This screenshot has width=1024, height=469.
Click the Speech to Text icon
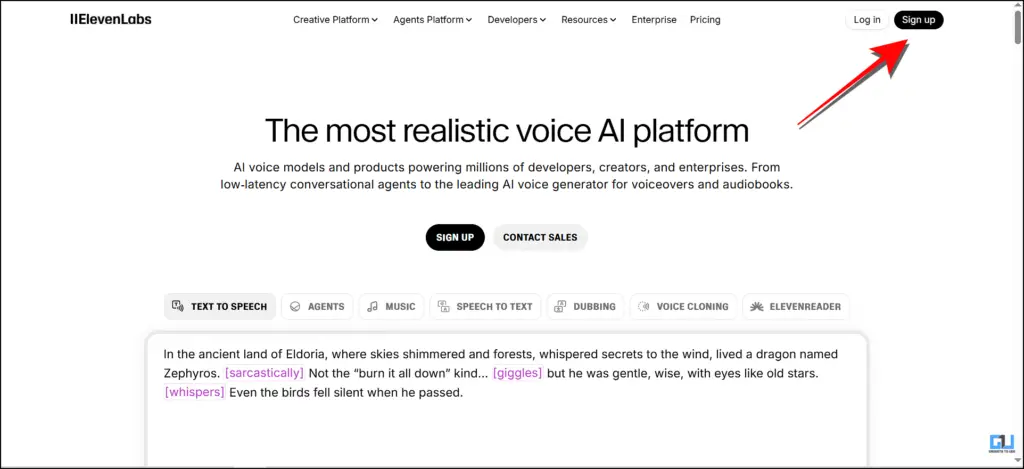(443, 306)
